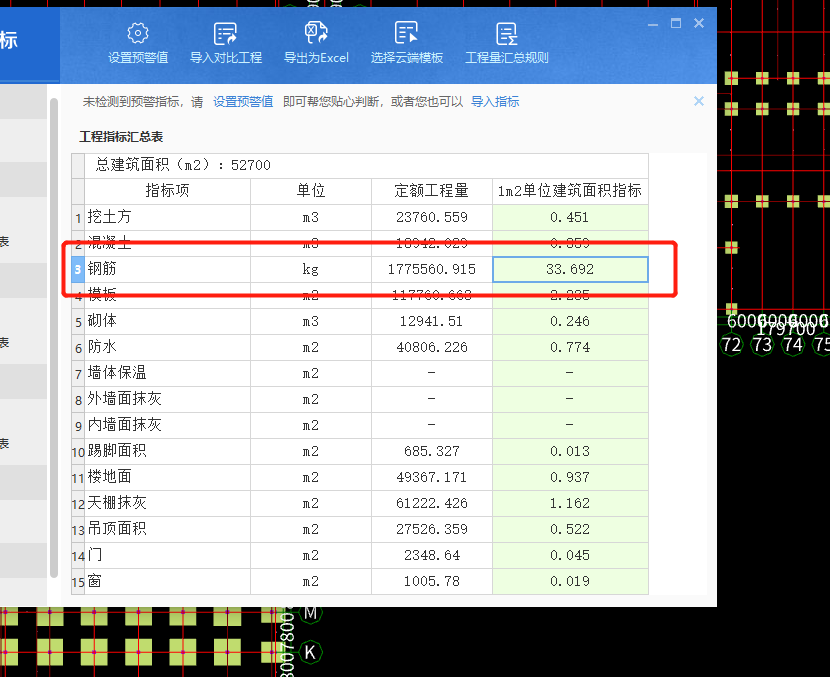Select the 门 row cell
Image resolution: width=830 pixels, height=677 pixels.
coord(167,555)
